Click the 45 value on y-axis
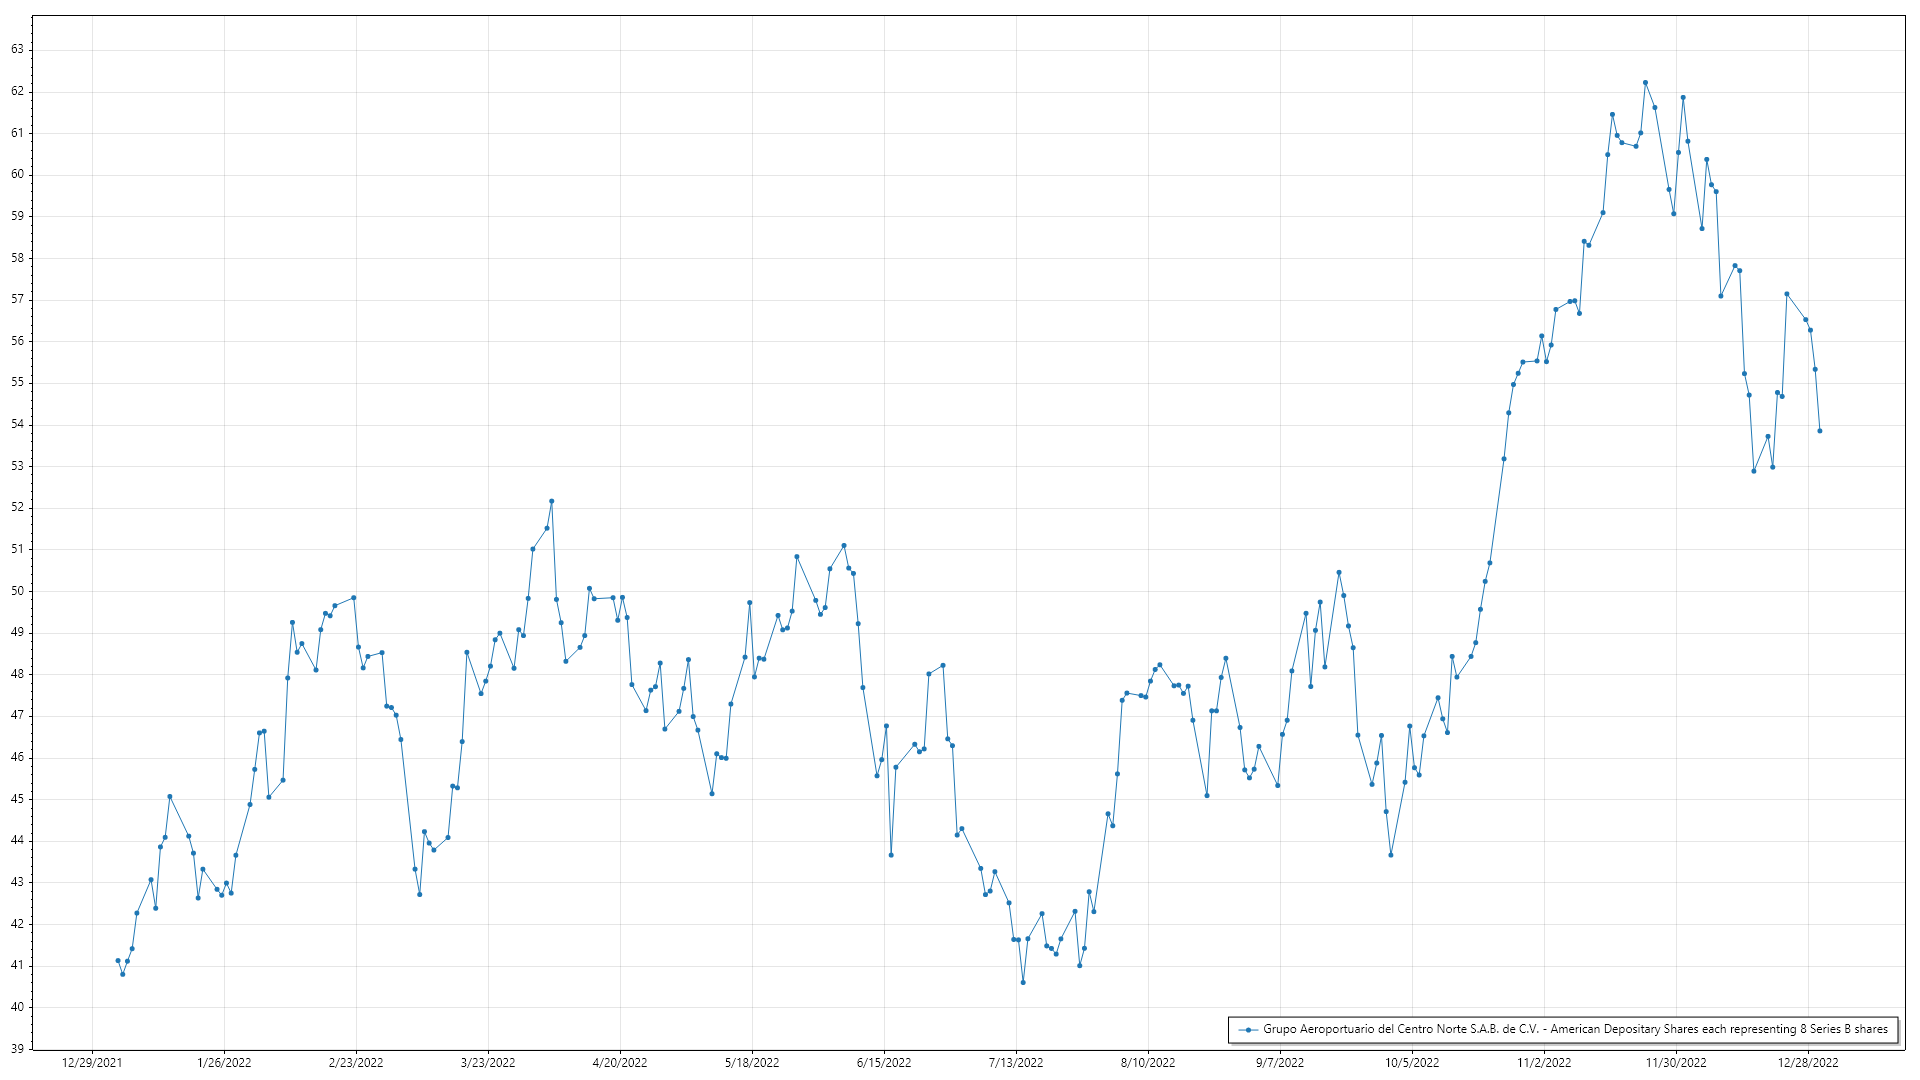The image size is (1920, 1080). point(17,799)
